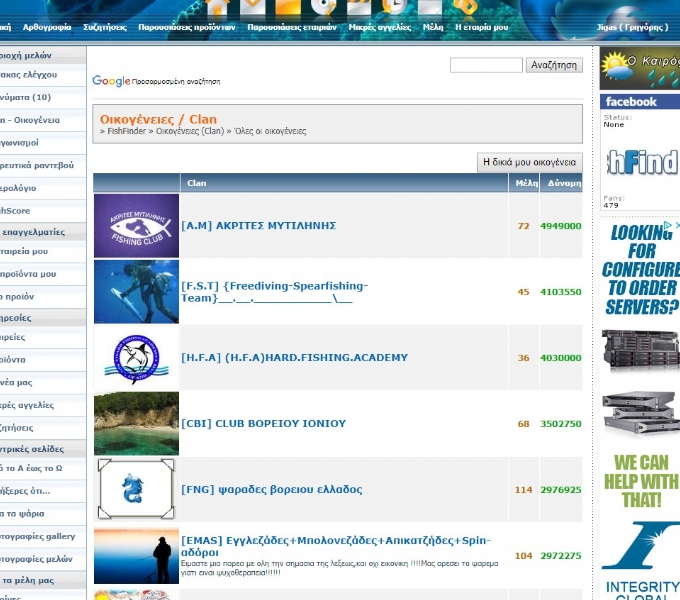
Task: Open sidebar Το ήξερες ότι... link
Action: [25, 491]
